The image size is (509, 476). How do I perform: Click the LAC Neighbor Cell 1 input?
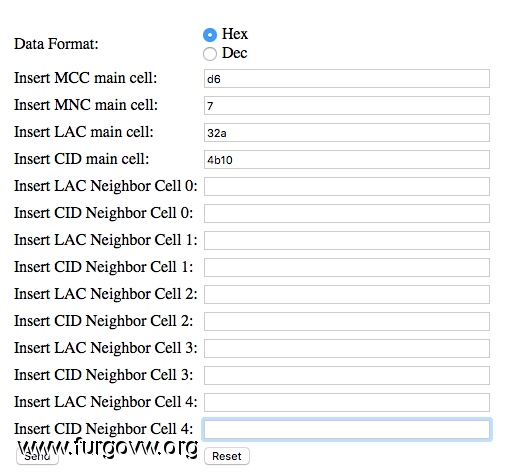point(347,241)
